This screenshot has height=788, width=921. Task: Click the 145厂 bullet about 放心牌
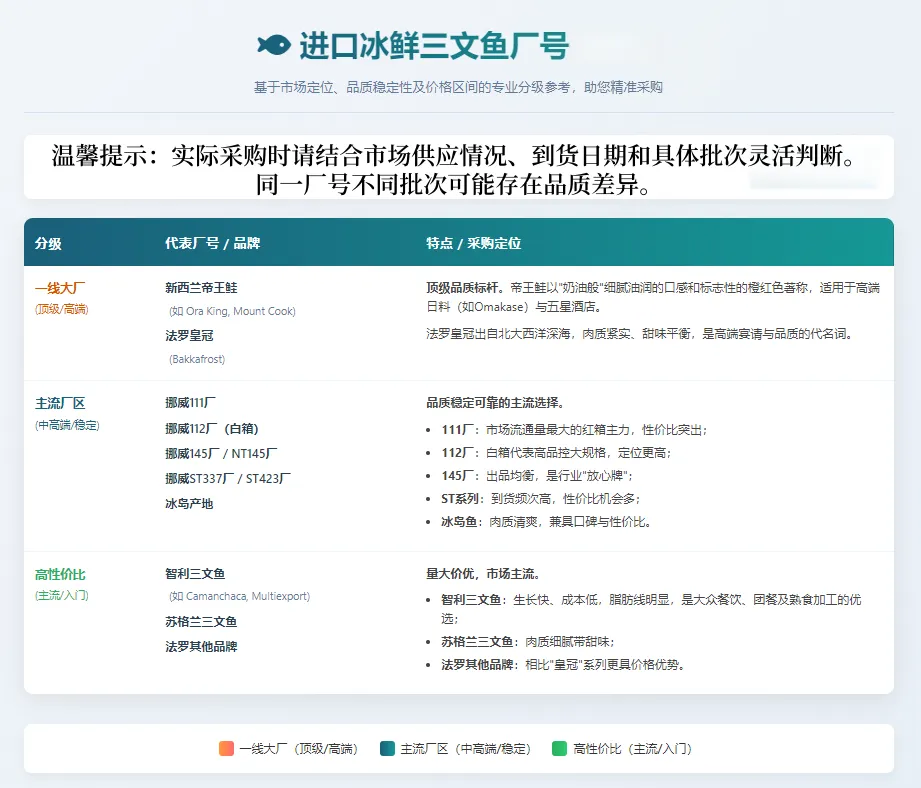(x=537, y=476)
